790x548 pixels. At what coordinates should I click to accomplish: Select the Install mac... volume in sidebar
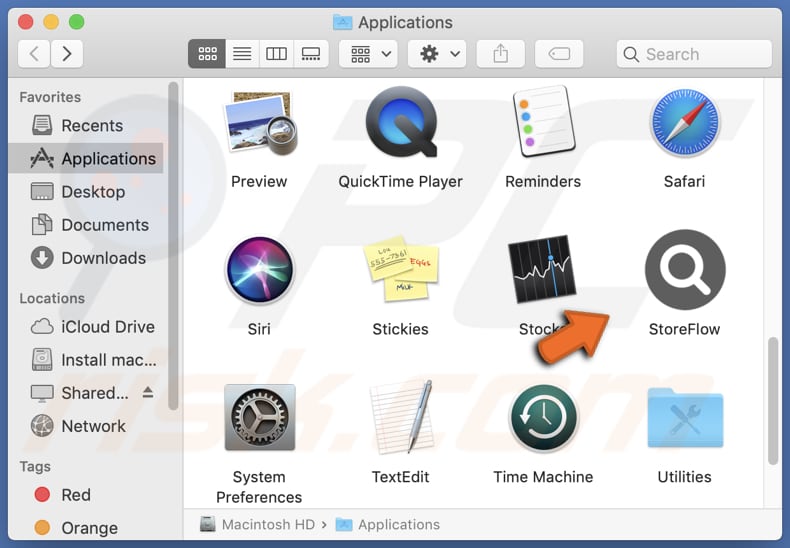pos(86,360)
